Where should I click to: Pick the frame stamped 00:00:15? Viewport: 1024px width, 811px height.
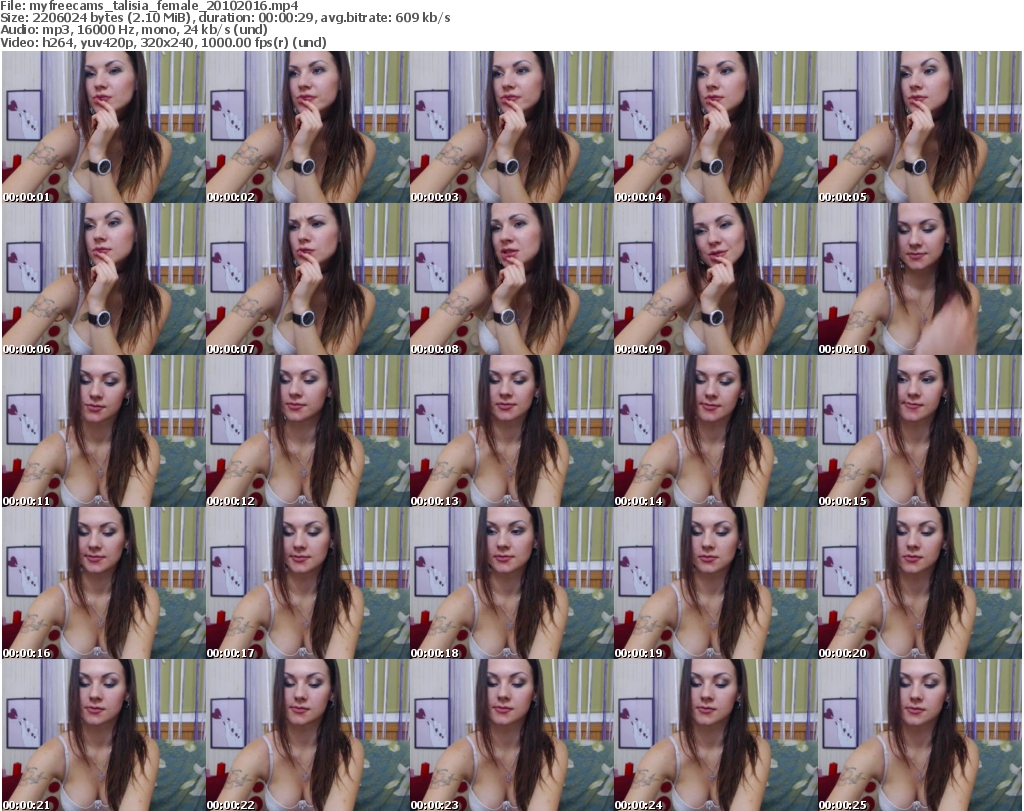(920, 432)
